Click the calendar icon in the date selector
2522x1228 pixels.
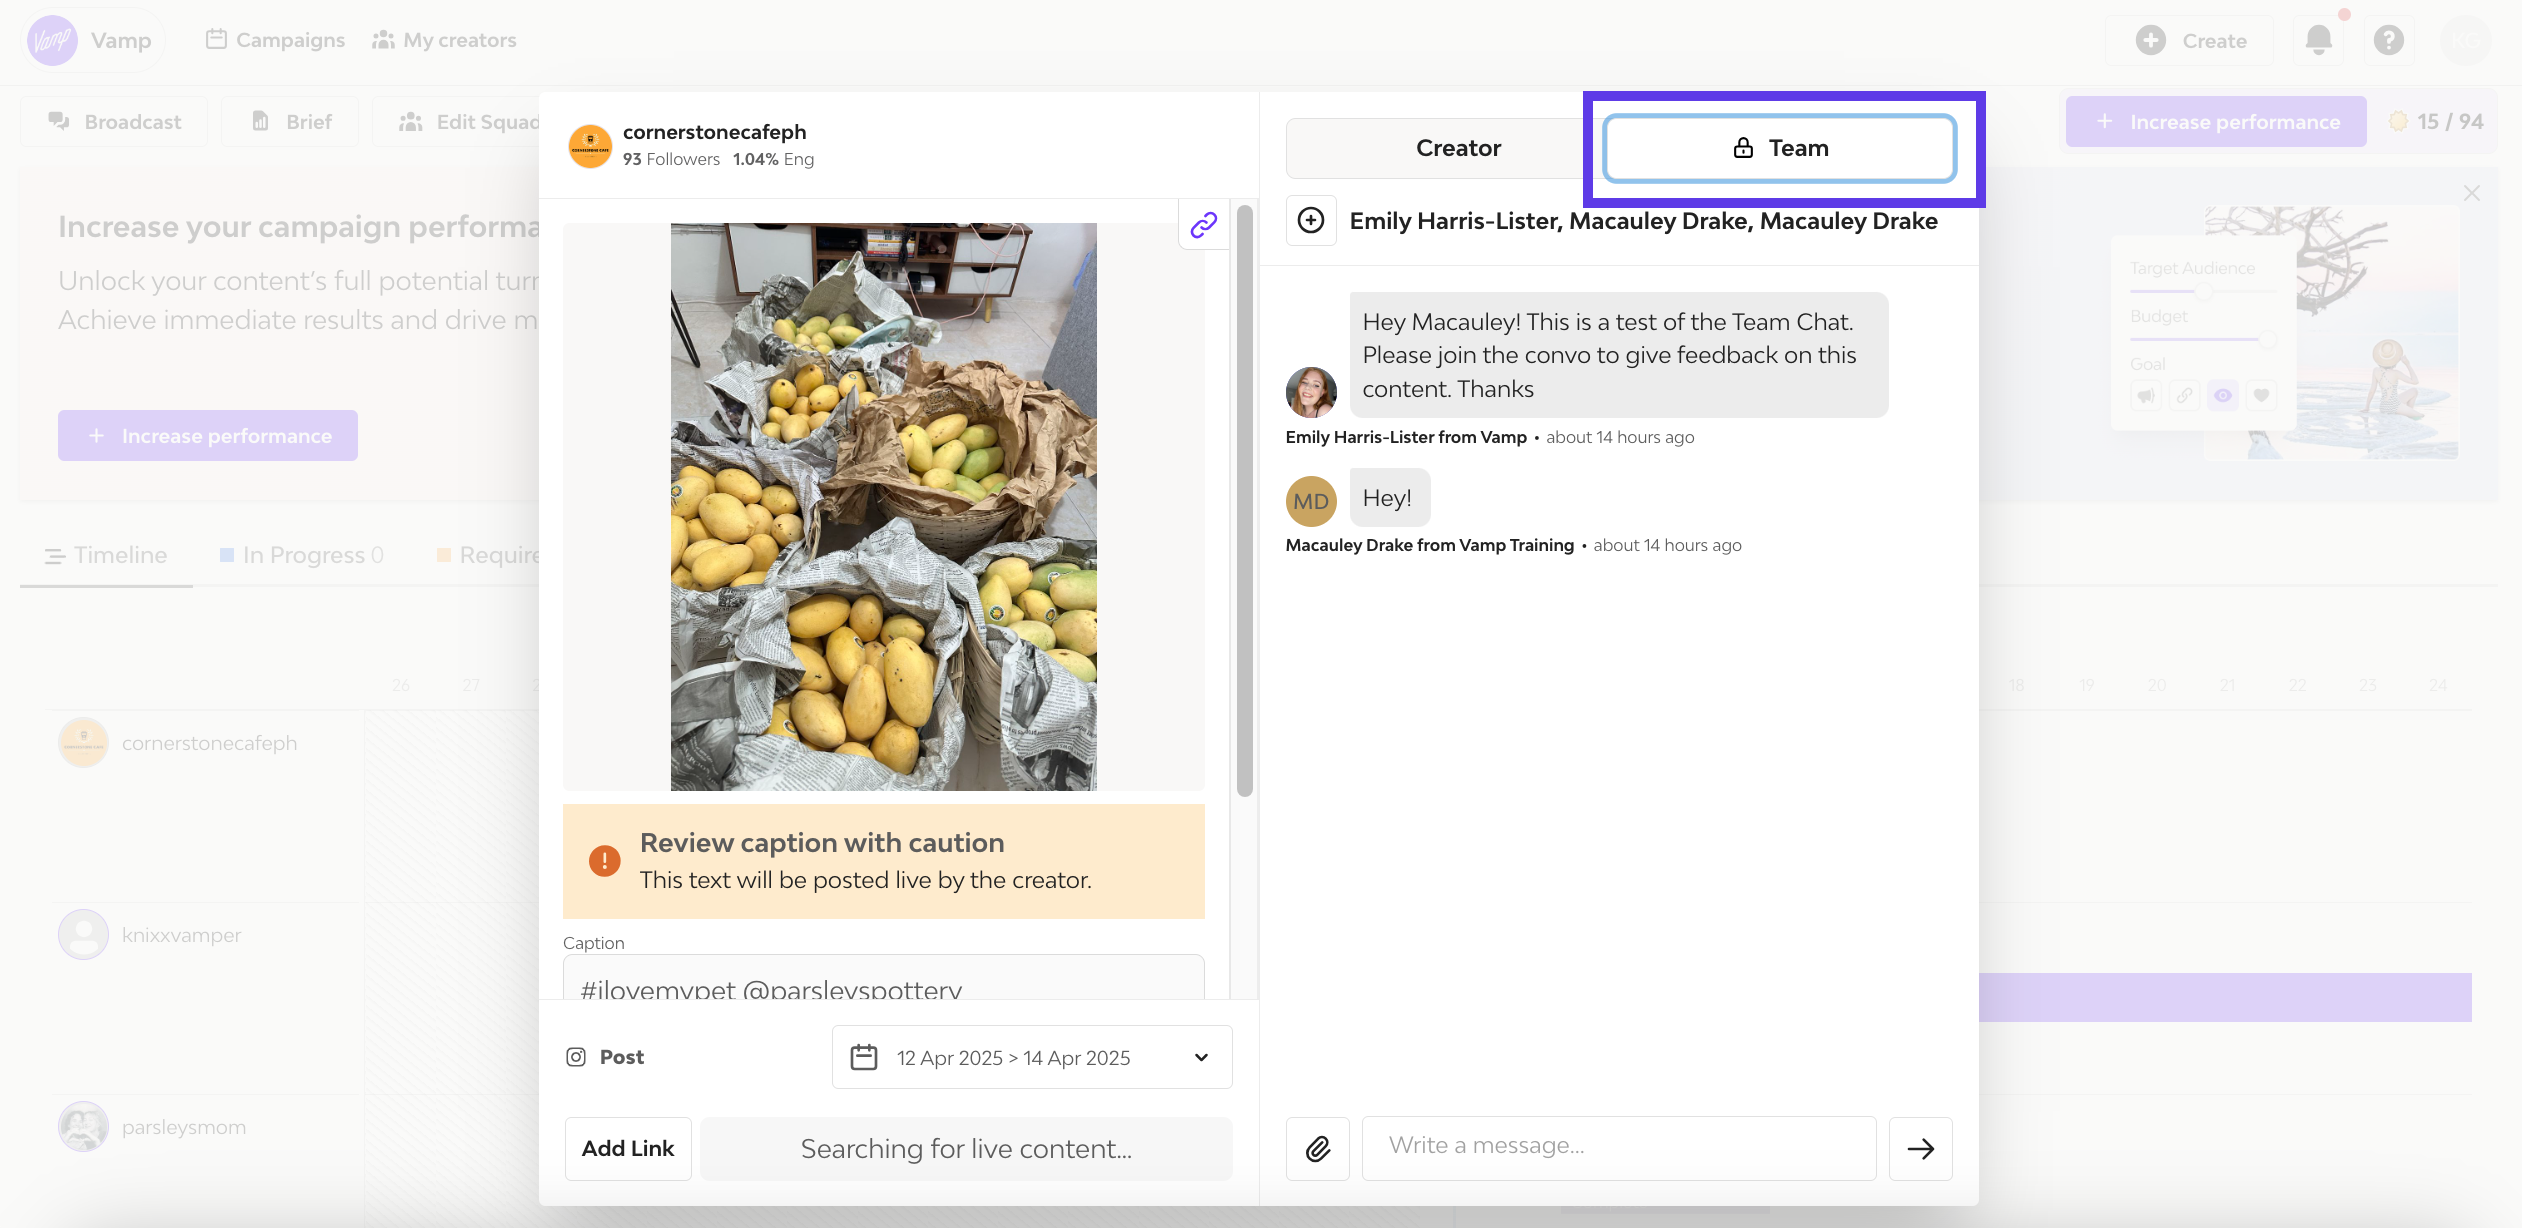pyautogui.click(x=864, y=1057)
